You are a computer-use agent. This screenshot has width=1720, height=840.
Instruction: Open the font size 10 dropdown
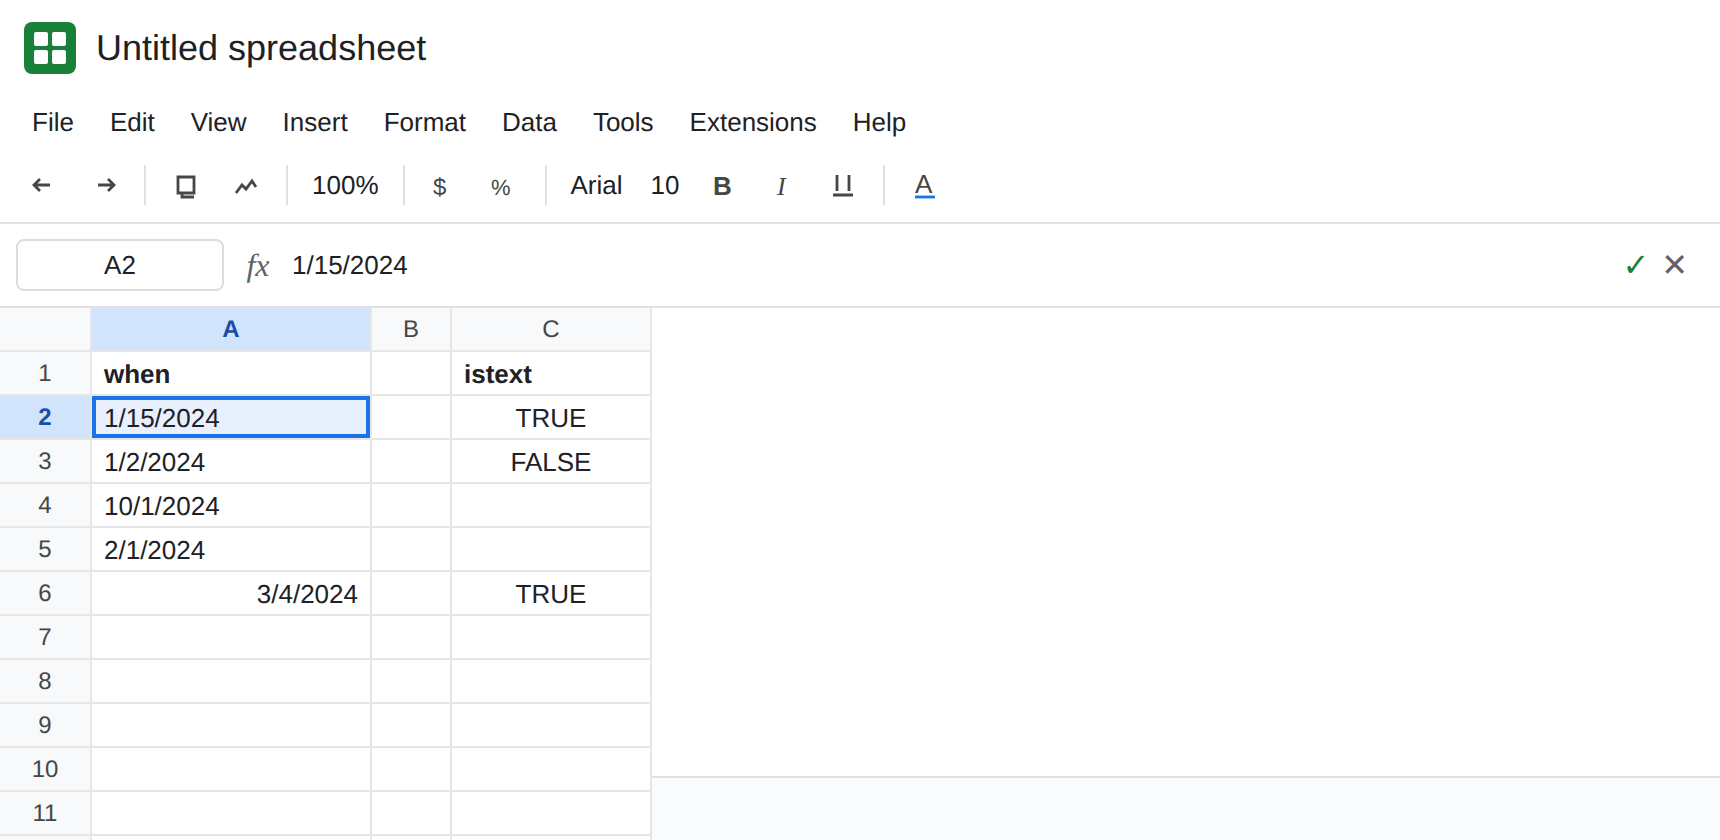[x=665, y=186]
